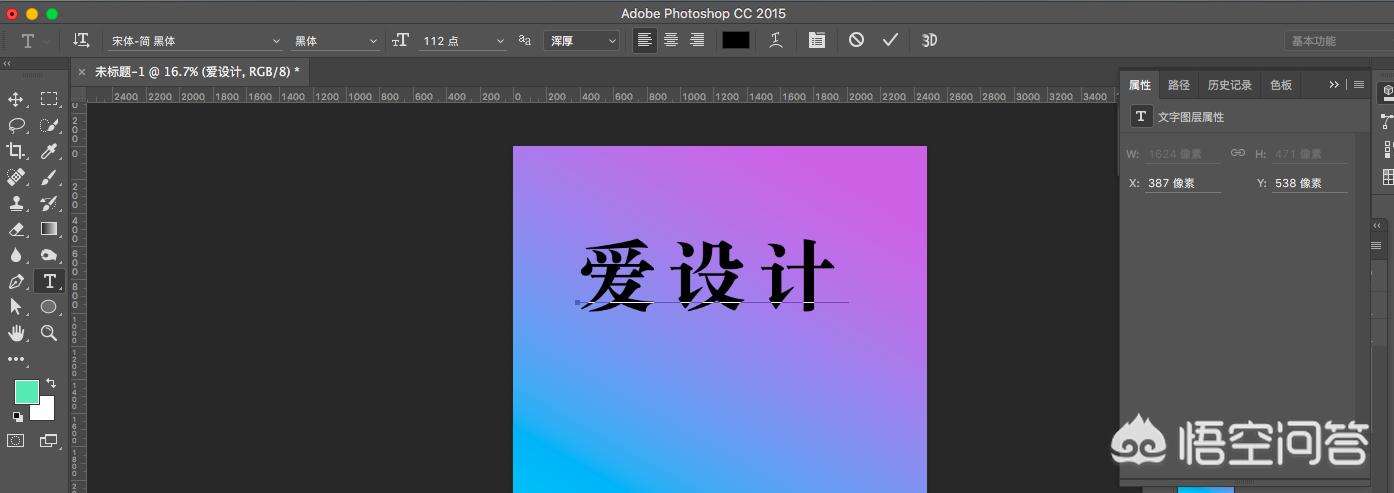This screenshot has width=1394, height=493.
Task: Open the Type tool preset picker
Action: 33,41
